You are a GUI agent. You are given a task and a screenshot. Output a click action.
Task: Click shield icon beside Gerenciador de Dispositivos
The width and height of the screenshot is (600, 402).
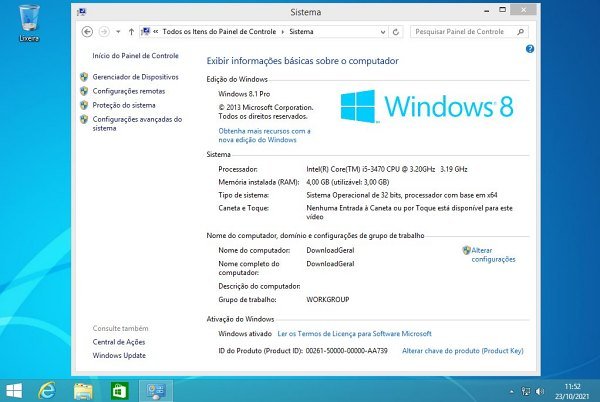coord(84,77)
